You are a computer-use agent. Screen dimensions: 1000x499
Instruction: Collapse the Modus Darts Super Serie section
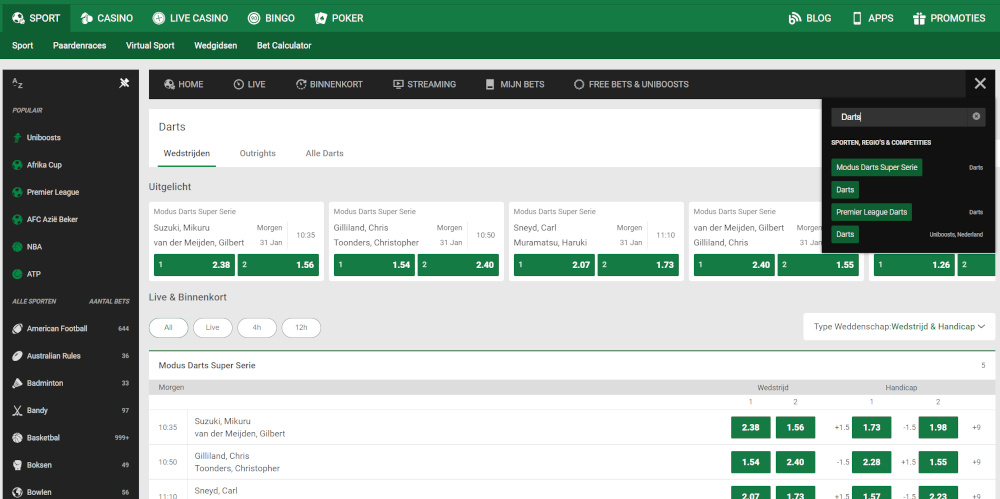click(571, 366)
